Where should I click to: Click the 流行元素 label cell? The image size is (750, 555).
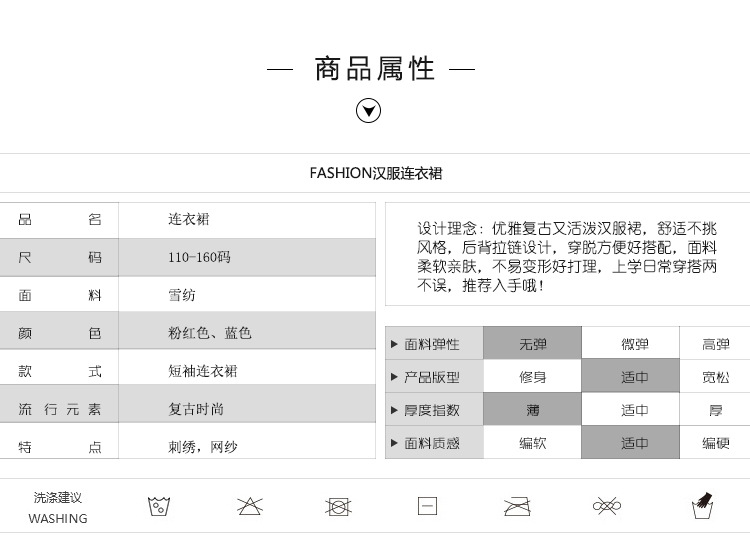59,404
